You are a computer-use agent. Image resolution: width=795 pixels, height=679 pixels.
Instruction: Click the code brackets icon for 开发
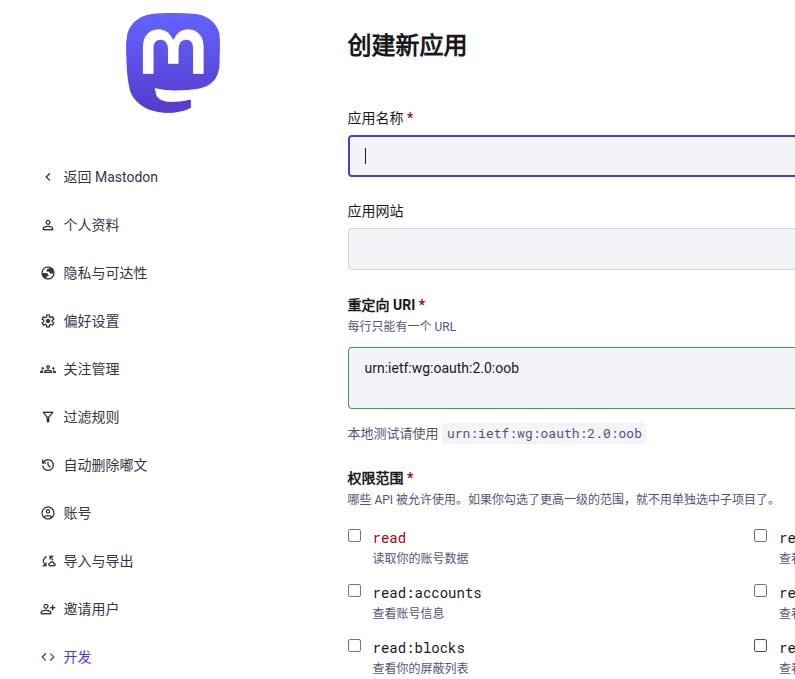(x=47, y=657)
